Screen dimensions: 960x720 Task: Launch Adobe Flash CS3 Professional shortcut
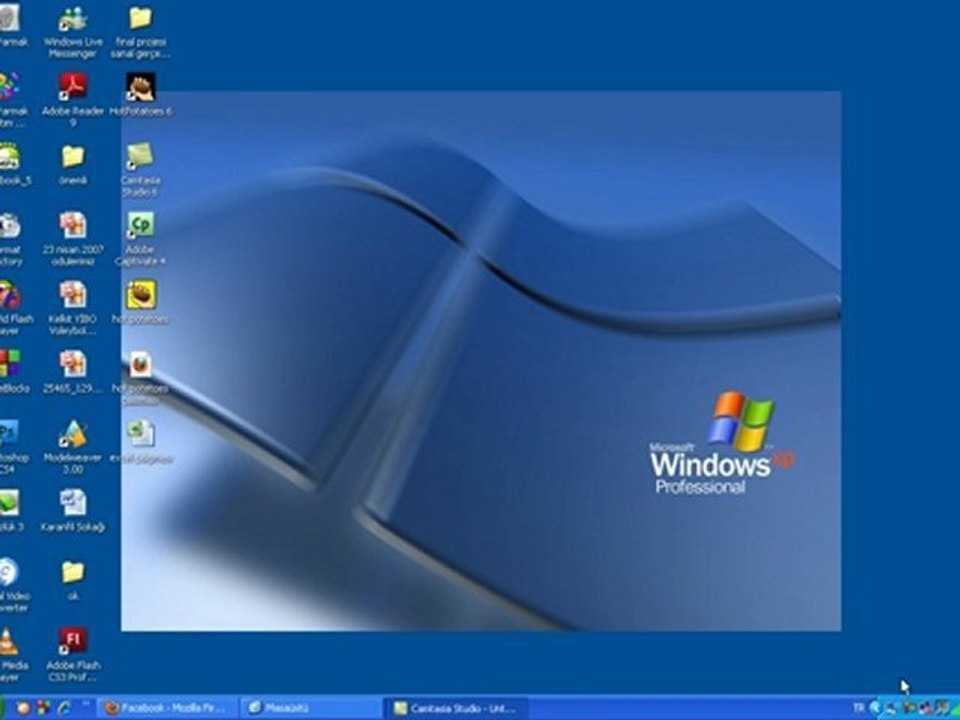73,654
